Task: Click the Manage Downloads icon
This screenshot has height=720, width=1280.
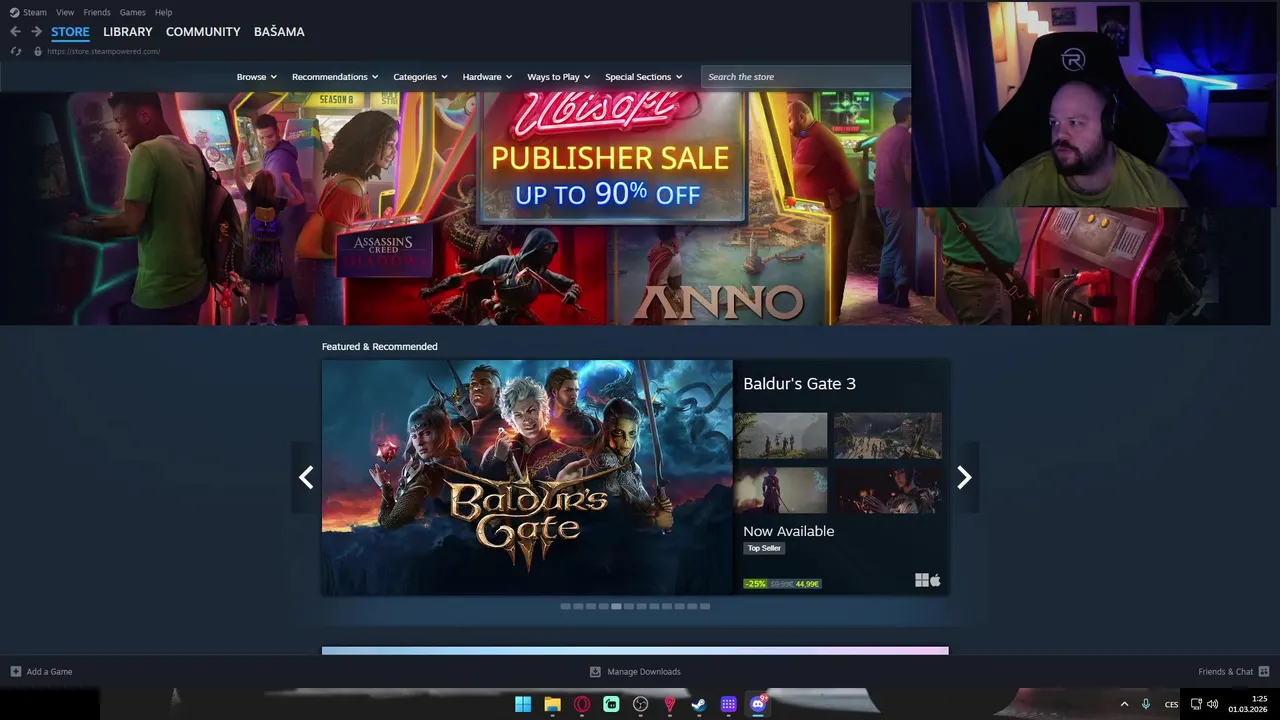Action: coord(595,671)
